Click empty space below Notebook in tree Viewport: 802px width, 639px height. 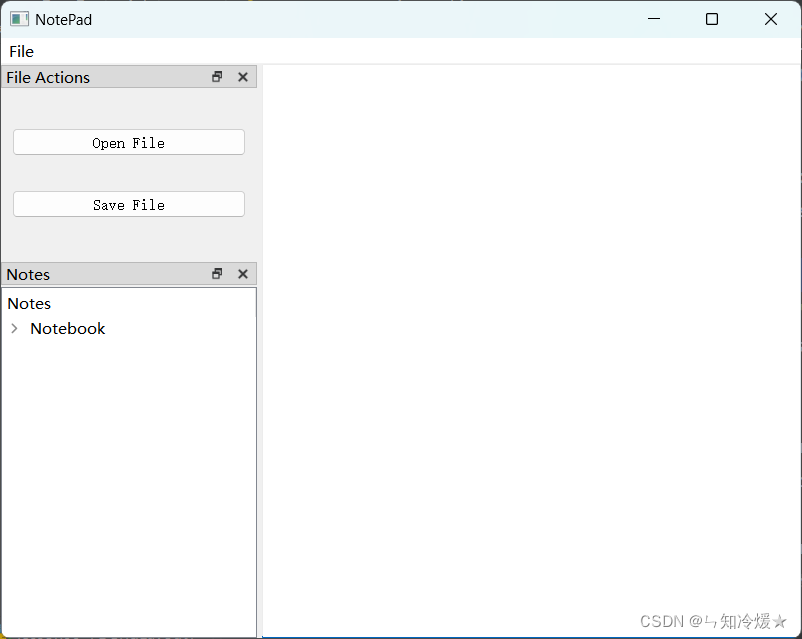point(128,480)
